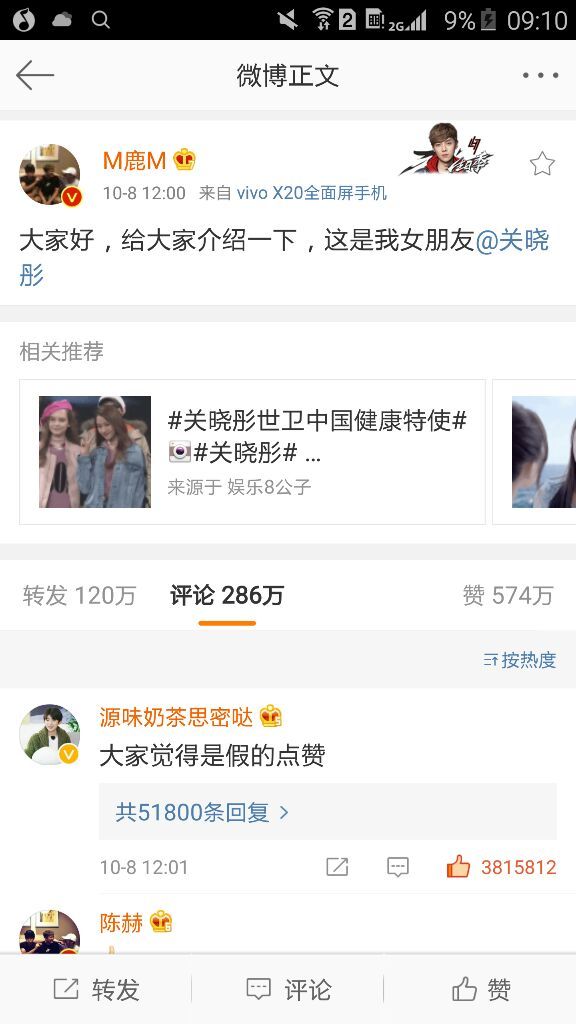Open the vivo X20全面屏手机 source link

pyautogui.click(x=312, y=193)
